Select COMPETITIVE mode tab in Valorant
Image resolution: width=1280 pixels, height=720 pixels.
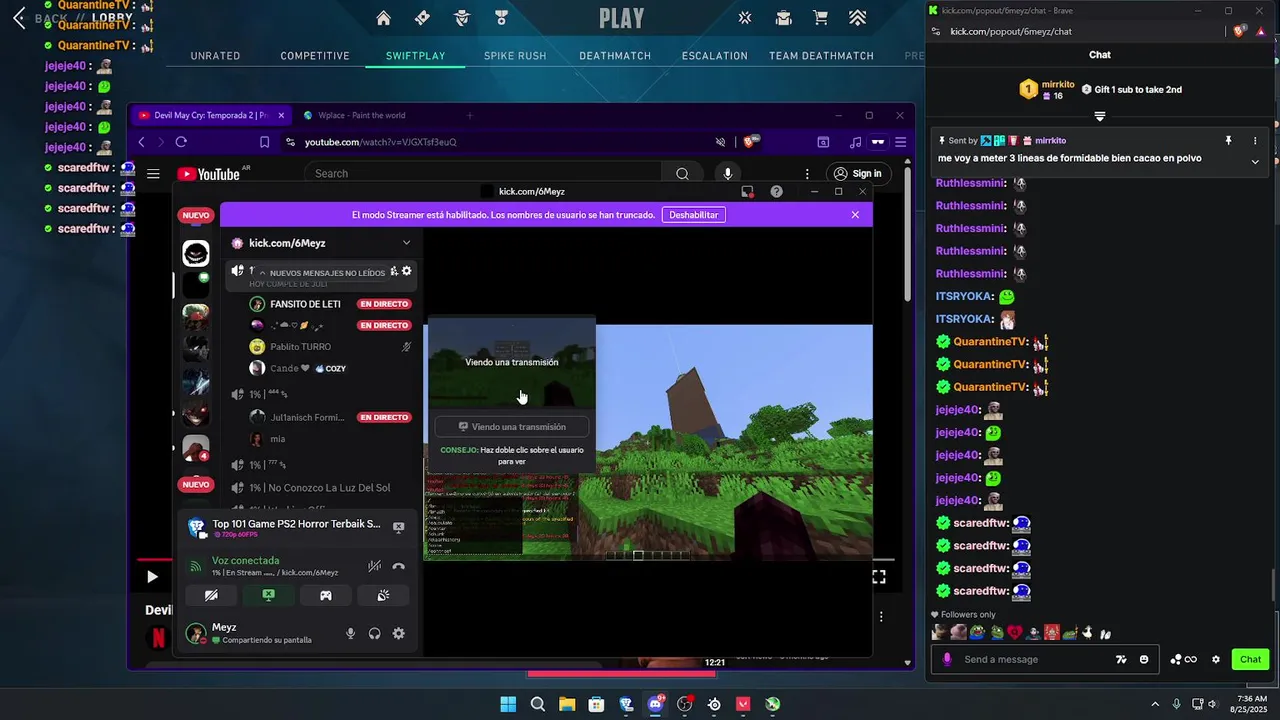point(315,56)
